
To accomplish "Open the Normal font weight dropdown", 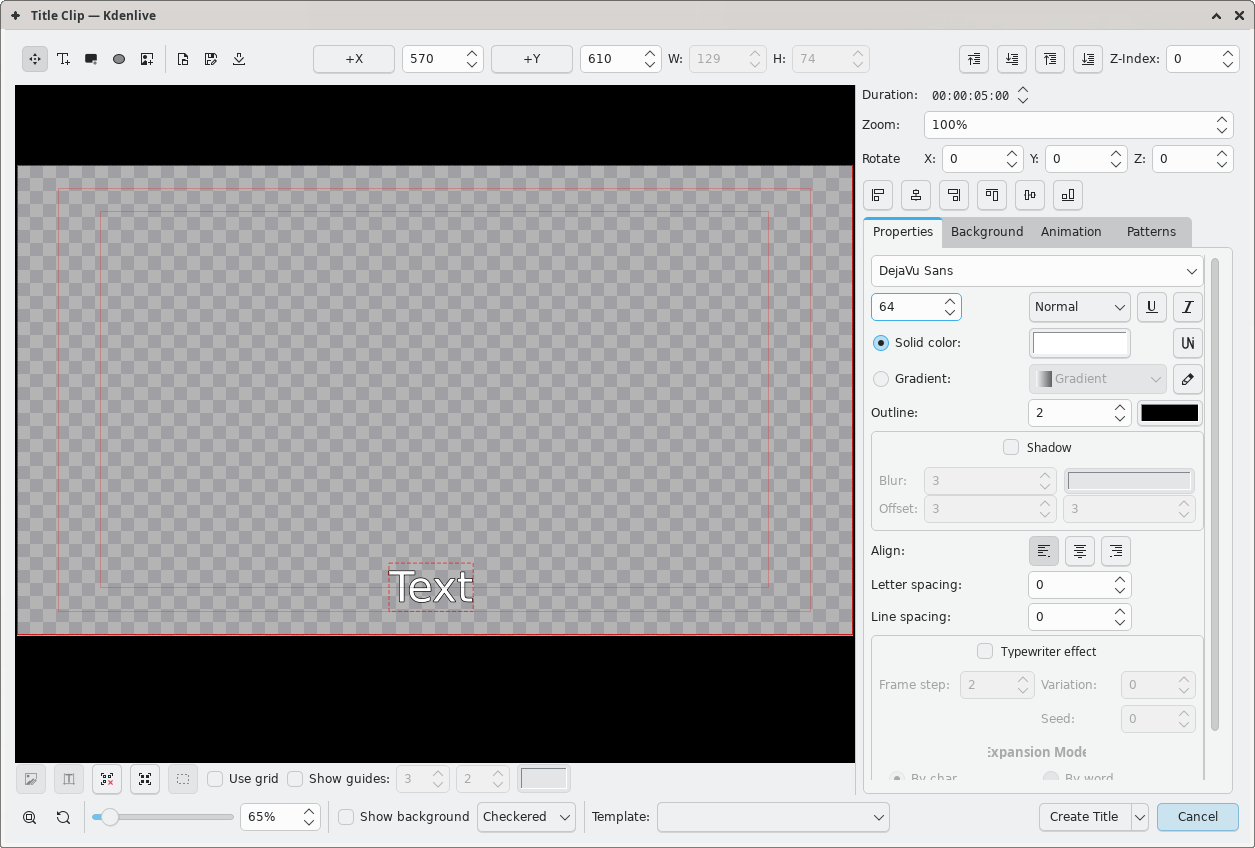I will 1079,307.
